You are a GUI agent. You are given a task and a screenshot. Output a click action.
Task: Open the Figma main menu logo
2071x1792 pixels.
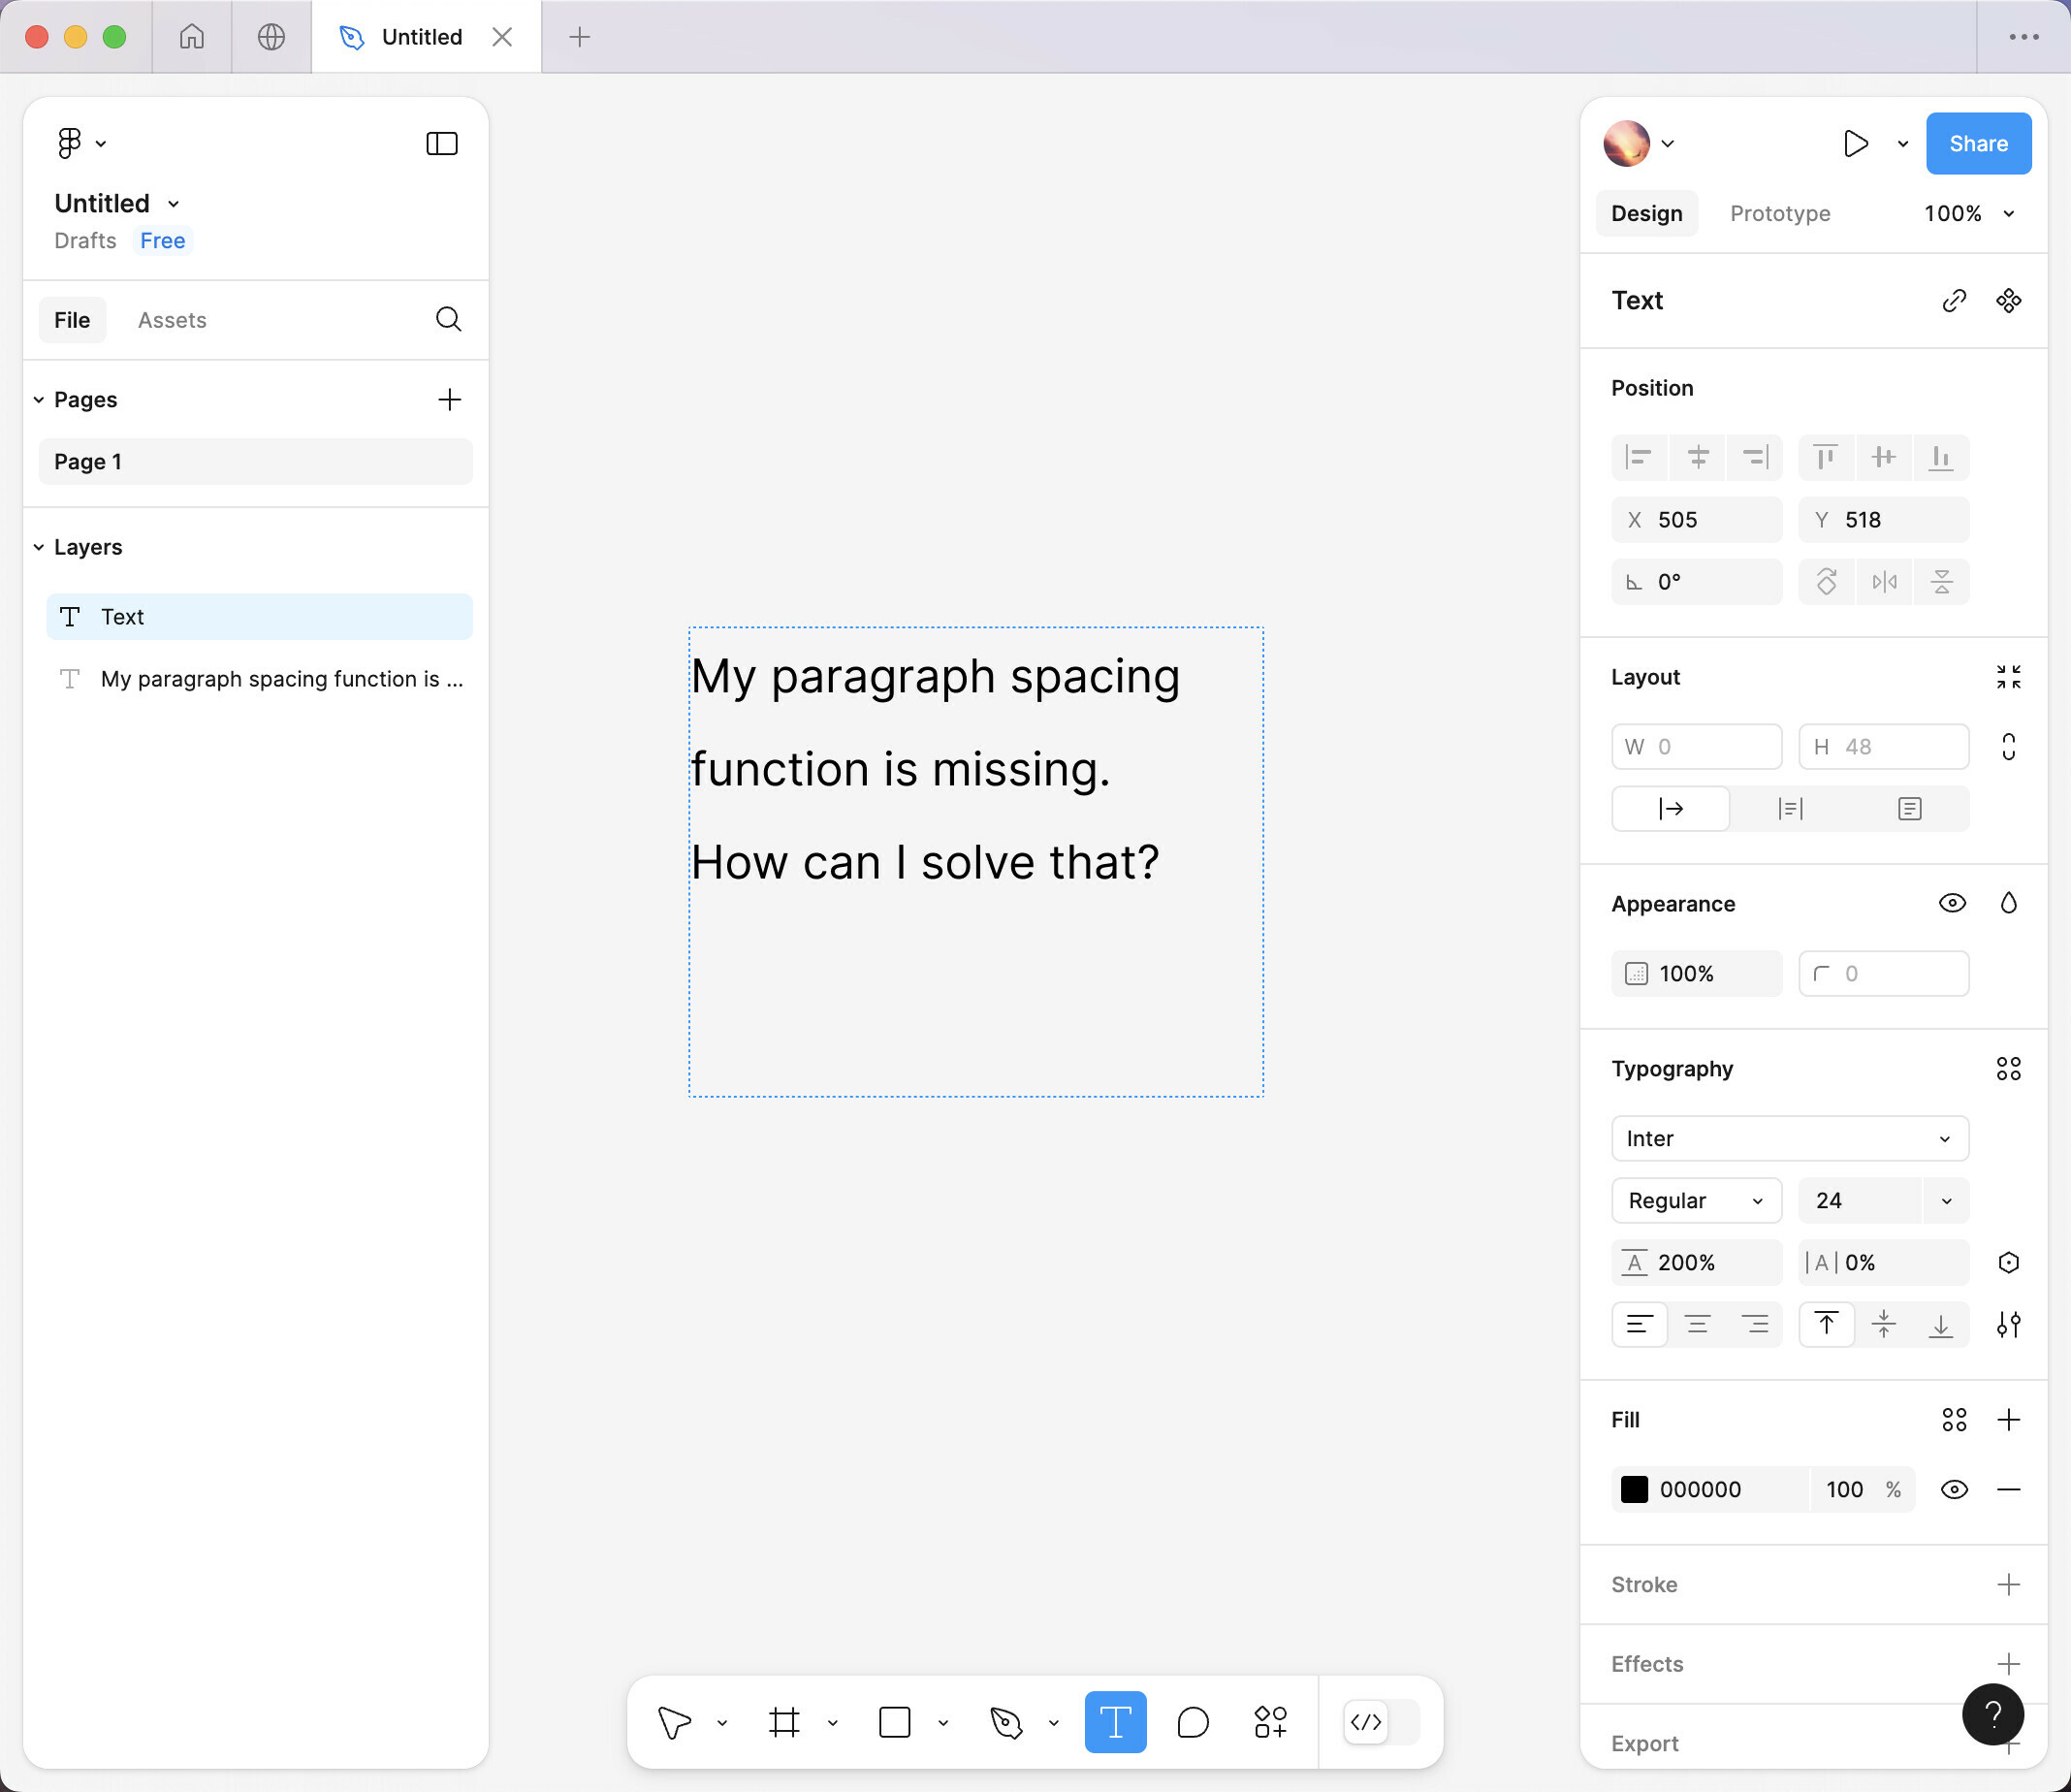tap(69, 143)
